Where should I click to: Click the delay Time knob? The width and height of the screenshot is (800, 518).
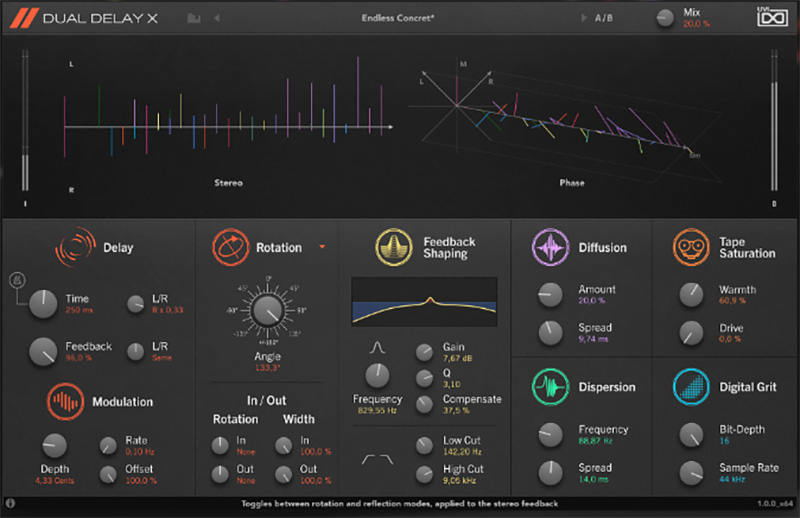tap(43, 304)
